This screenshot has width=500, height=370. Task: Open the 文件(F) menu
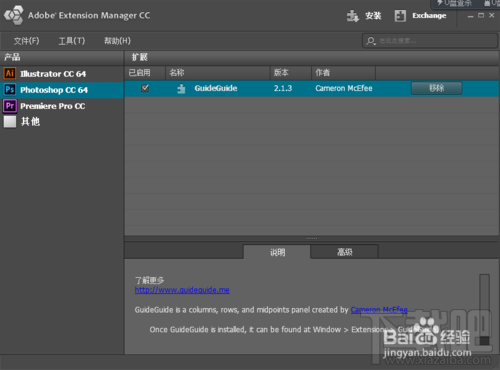pyautogui.click(x=26, y=41)
